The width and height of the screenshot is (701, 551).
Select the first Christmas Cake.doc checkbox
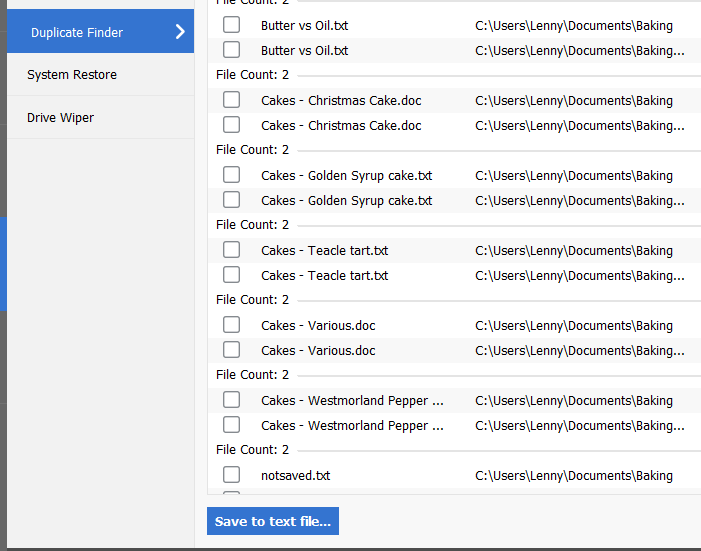(231, 100)
